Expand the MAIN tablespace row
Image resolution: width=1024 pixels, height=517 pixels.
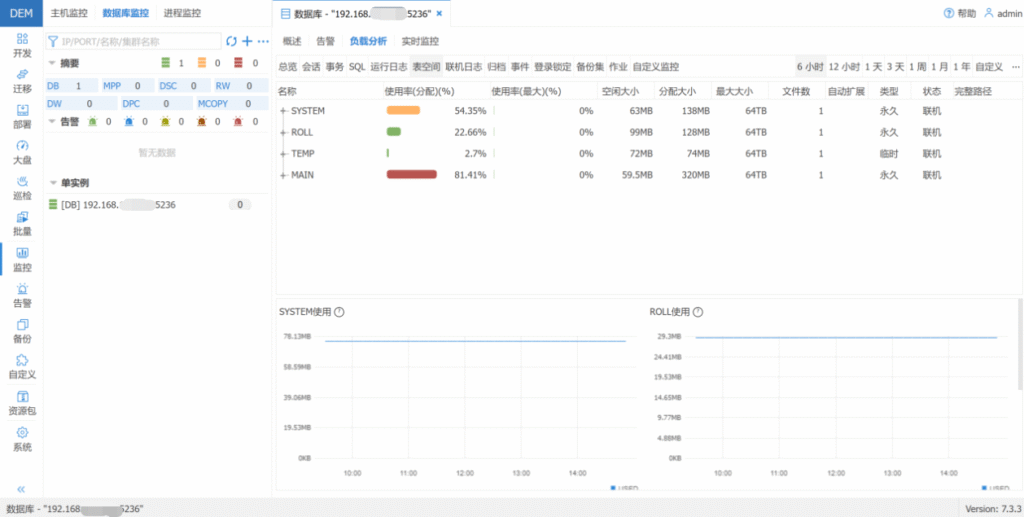pos(283,175)
